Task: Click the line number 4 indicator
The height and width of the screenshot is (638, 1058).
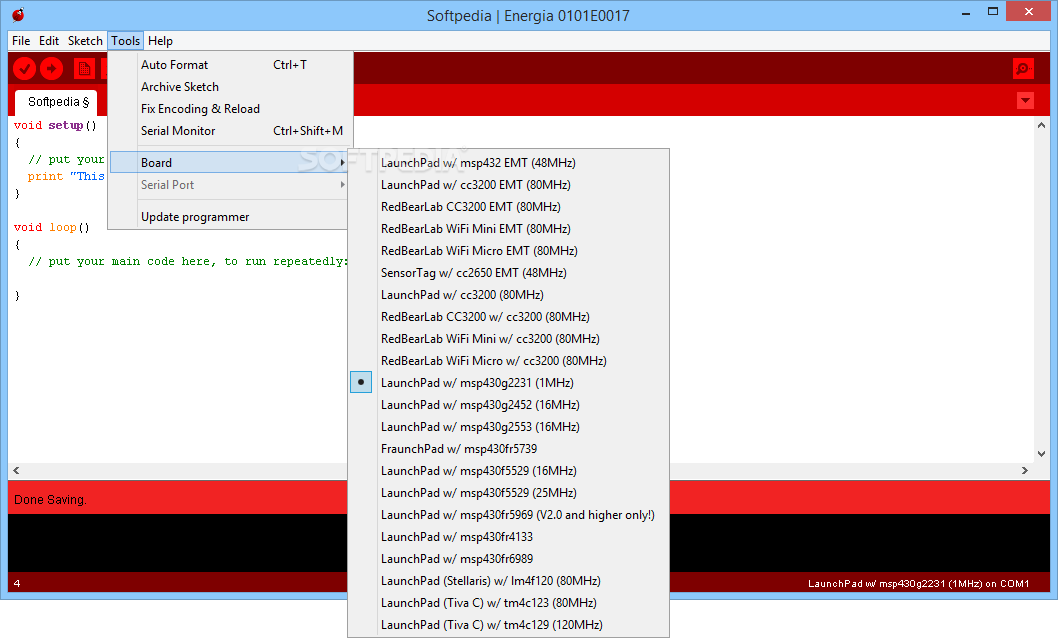Action: coord(17,583)
